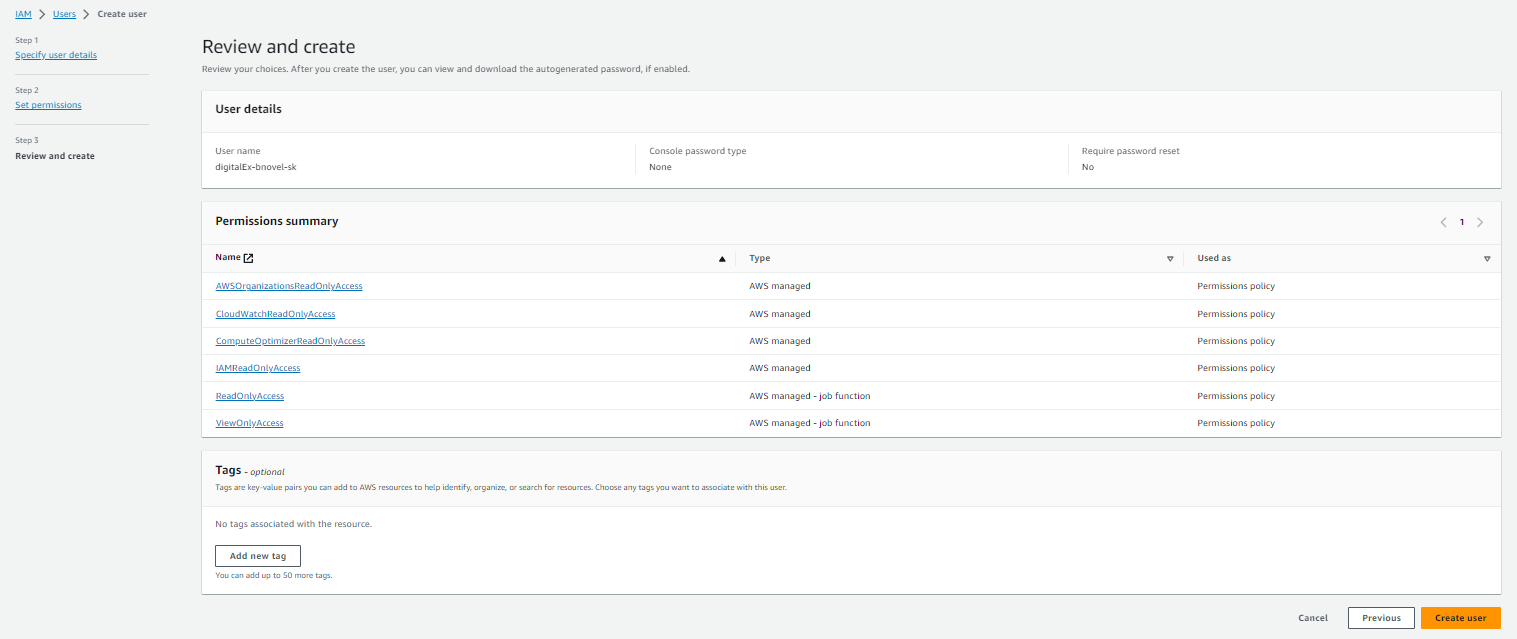
Task: Click the Add new tag button
Action: (x=258, y=556)
